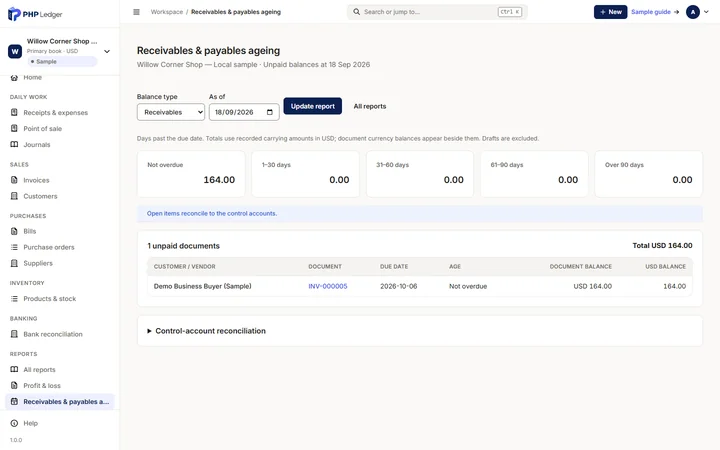Open invoice INV-000005 link
The width and height of the screenshot is (720, 450).
[x=328, y=286]
